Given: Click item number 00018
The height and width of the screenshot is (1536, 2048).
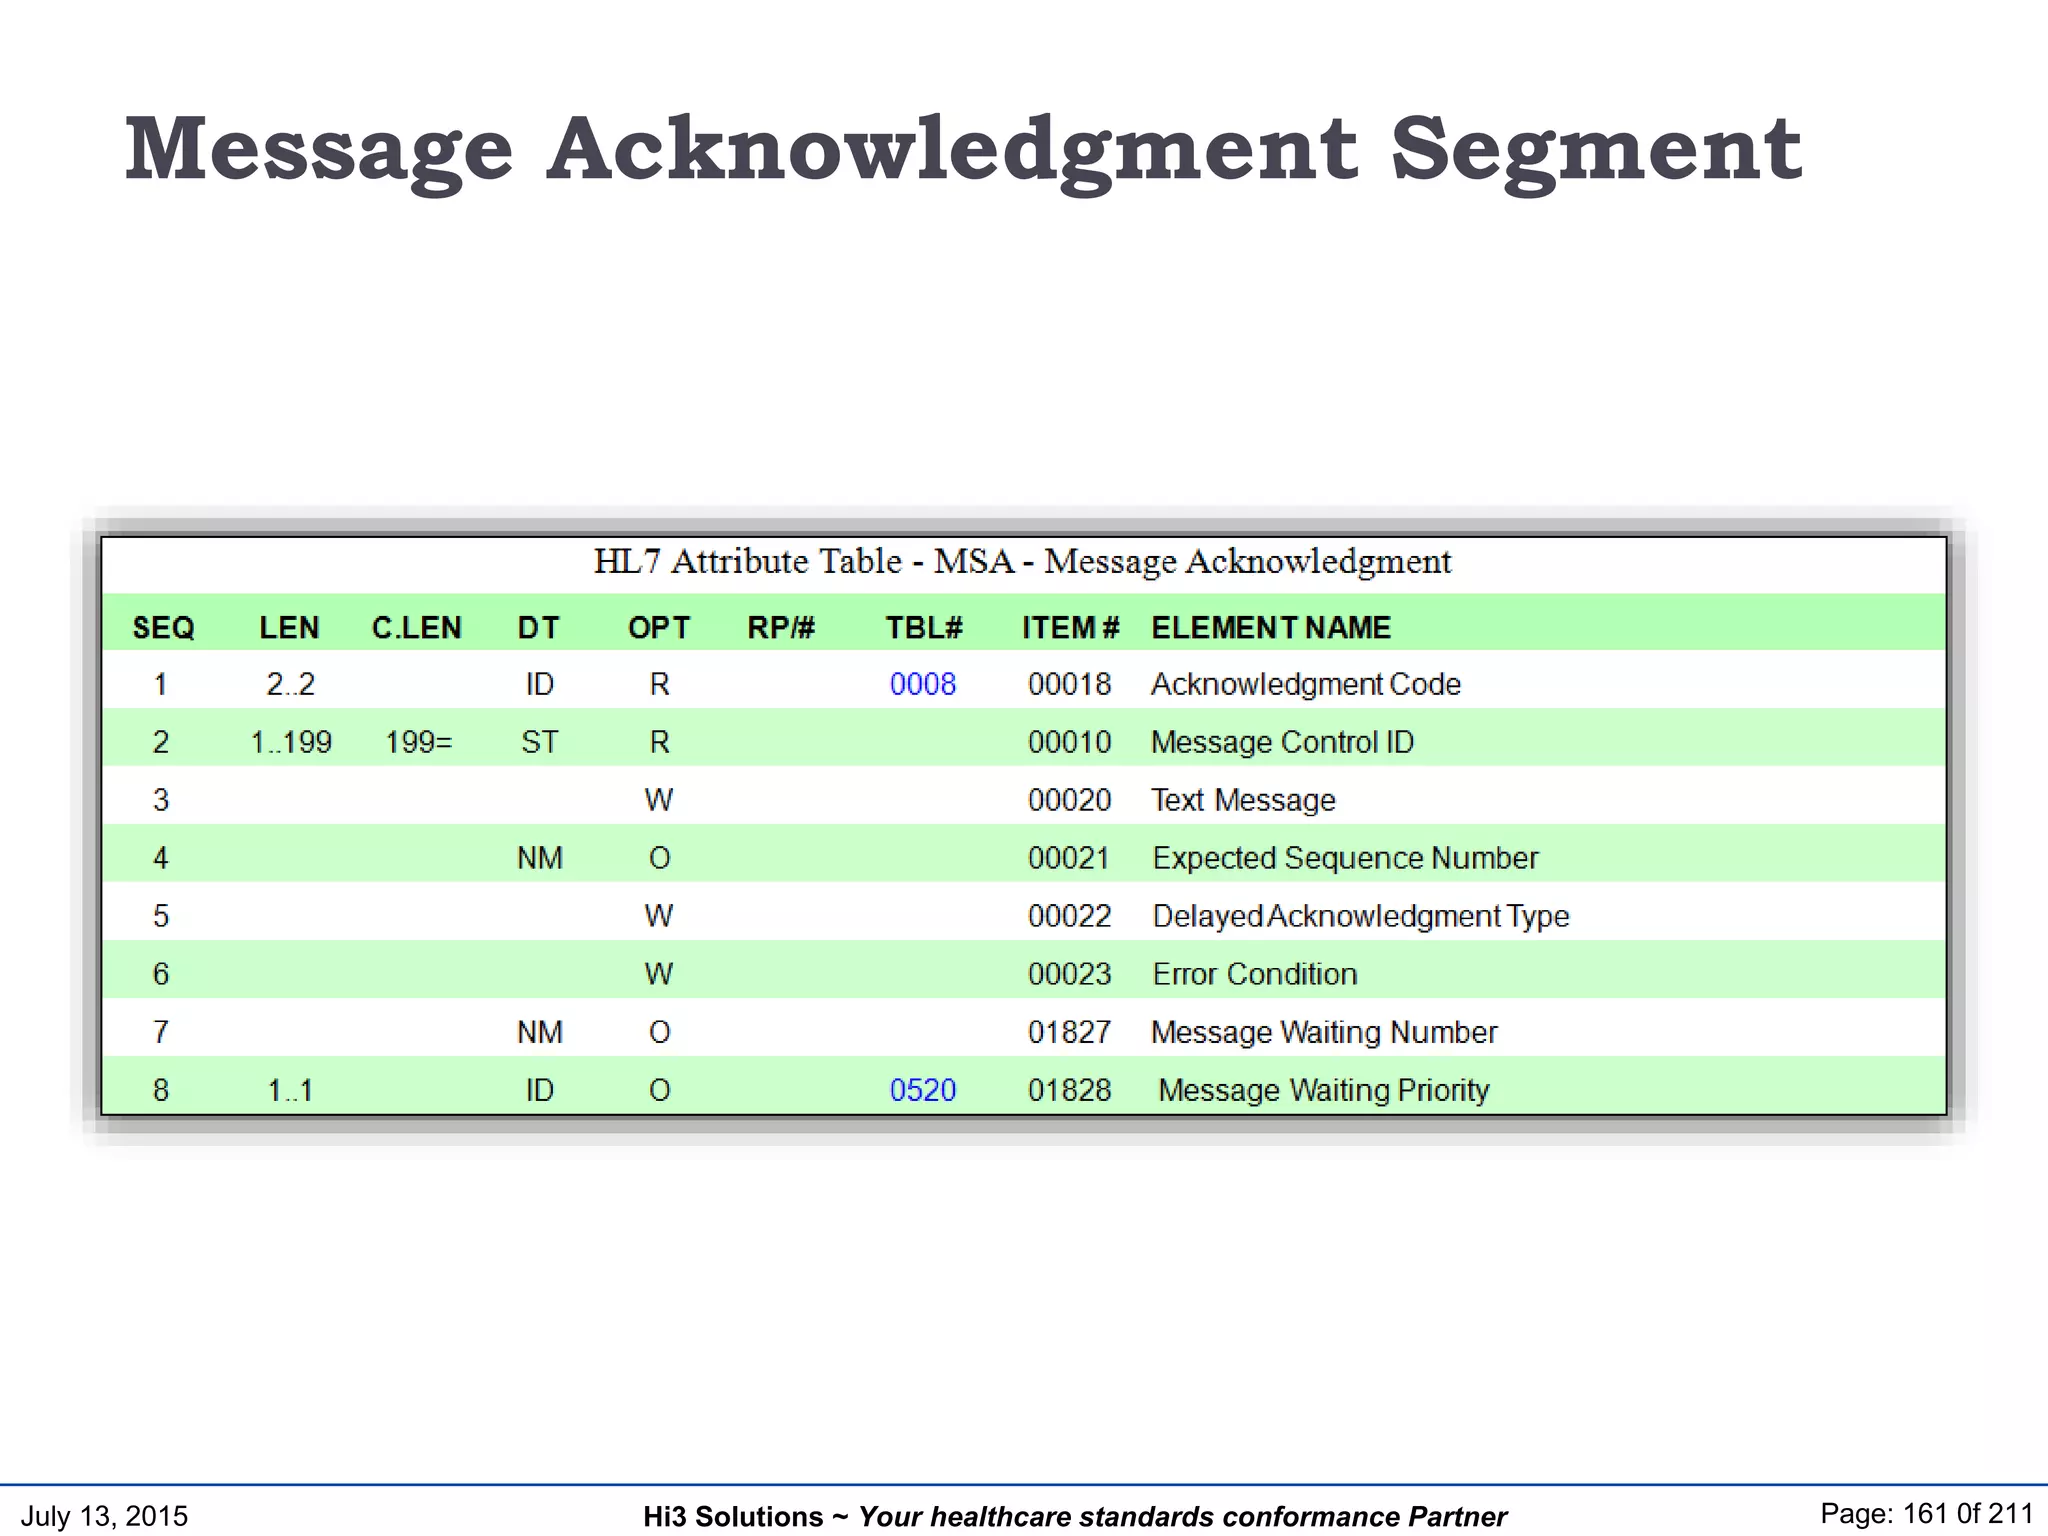Looking at the screenshot, I should pos(1069,684).
